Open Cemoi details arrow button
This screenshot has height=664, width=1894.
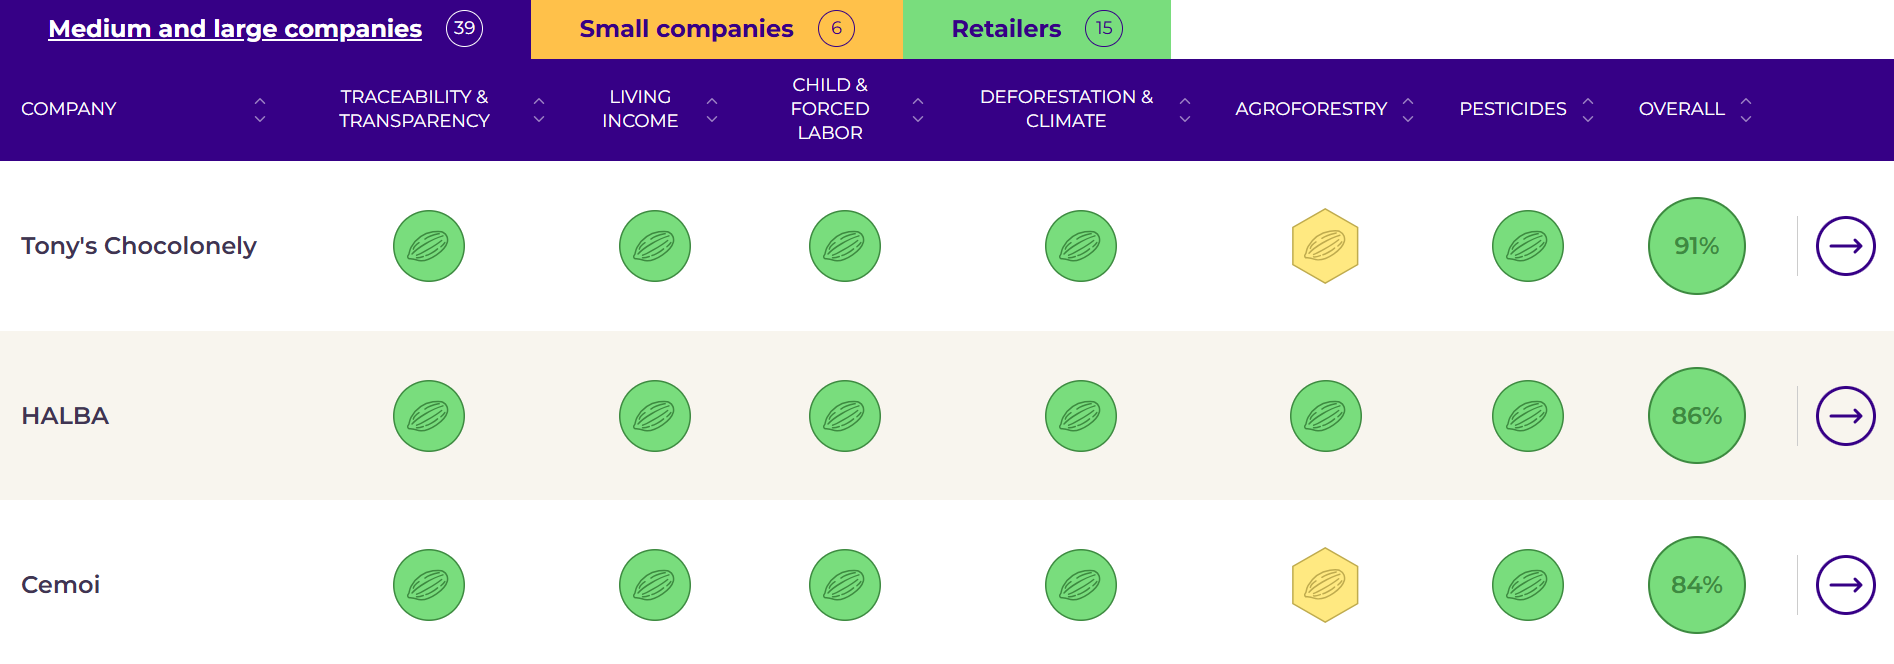click(x=1845, y=585)
